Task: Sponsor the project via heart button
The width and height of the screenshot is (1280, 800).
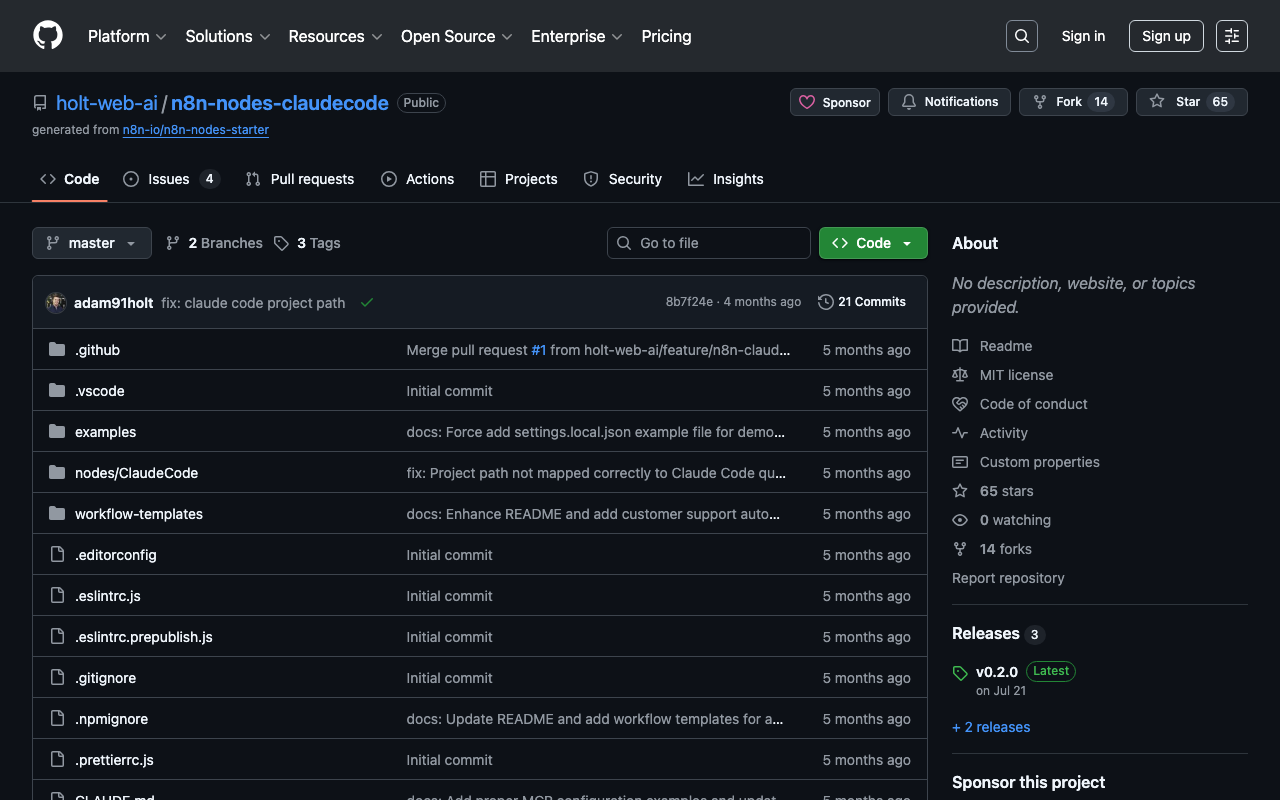Action: [835, 102]
